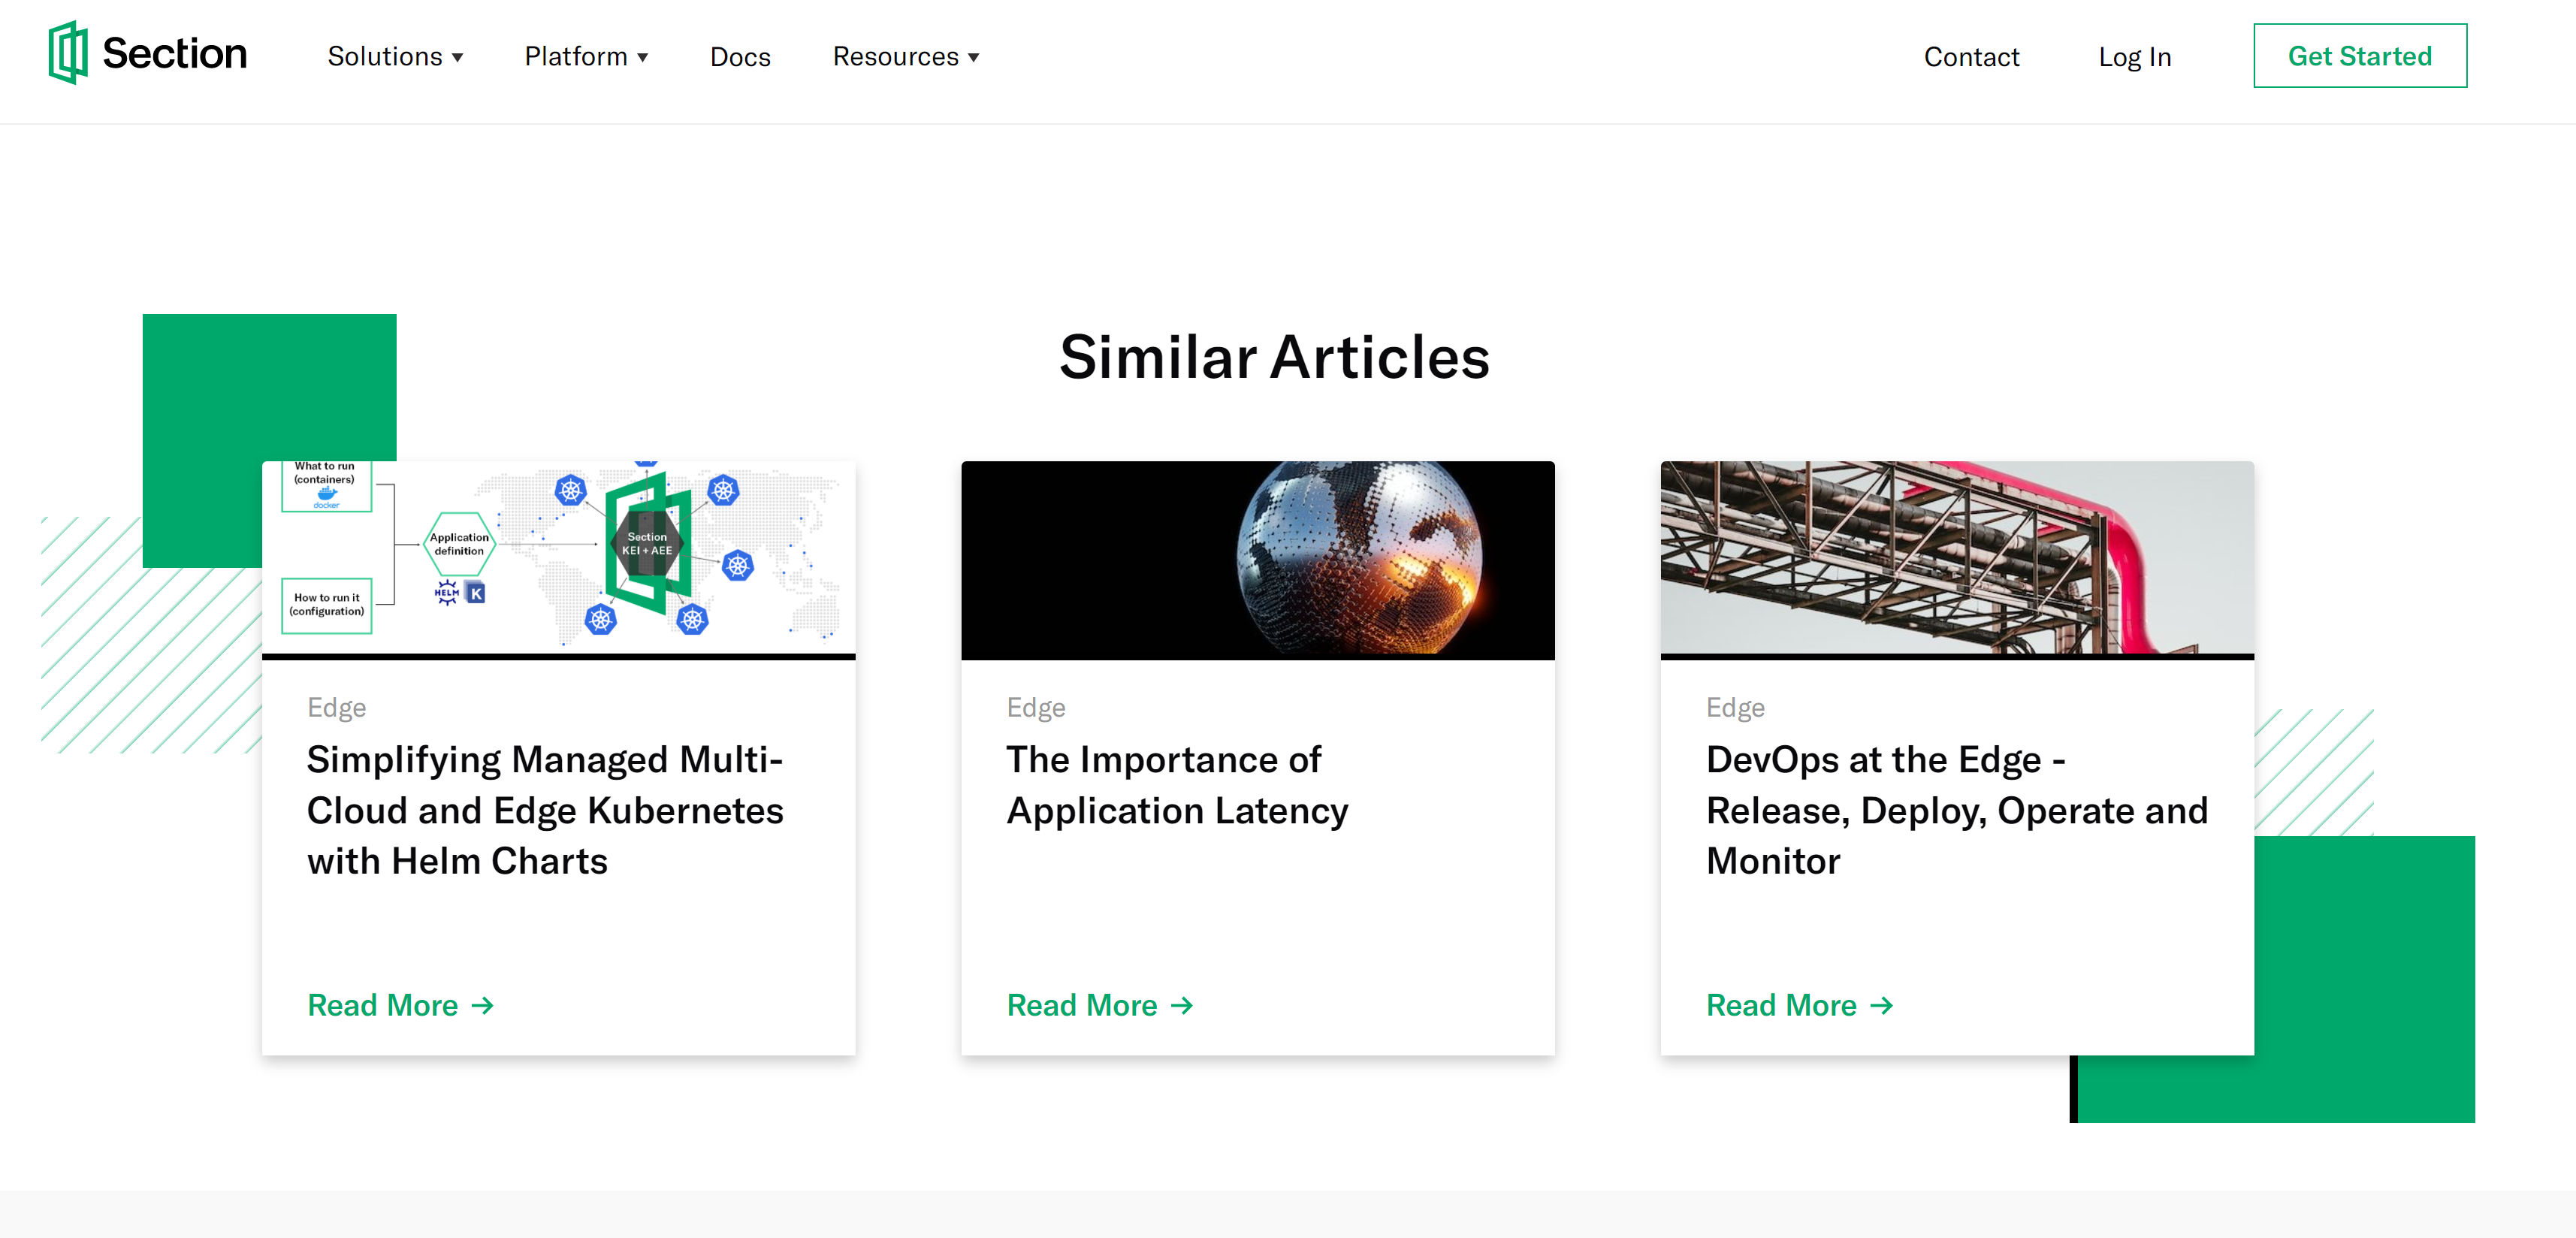Select Contact in the navigation bar

click(1971, 56)
